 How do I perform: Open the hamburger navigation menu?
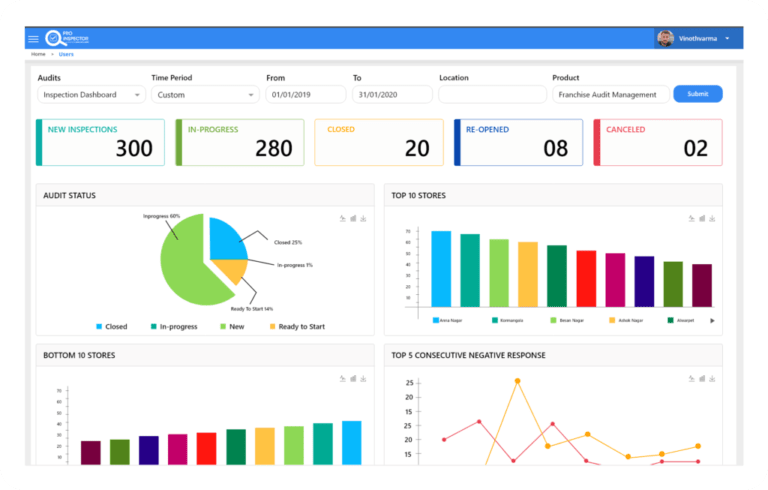33,39
